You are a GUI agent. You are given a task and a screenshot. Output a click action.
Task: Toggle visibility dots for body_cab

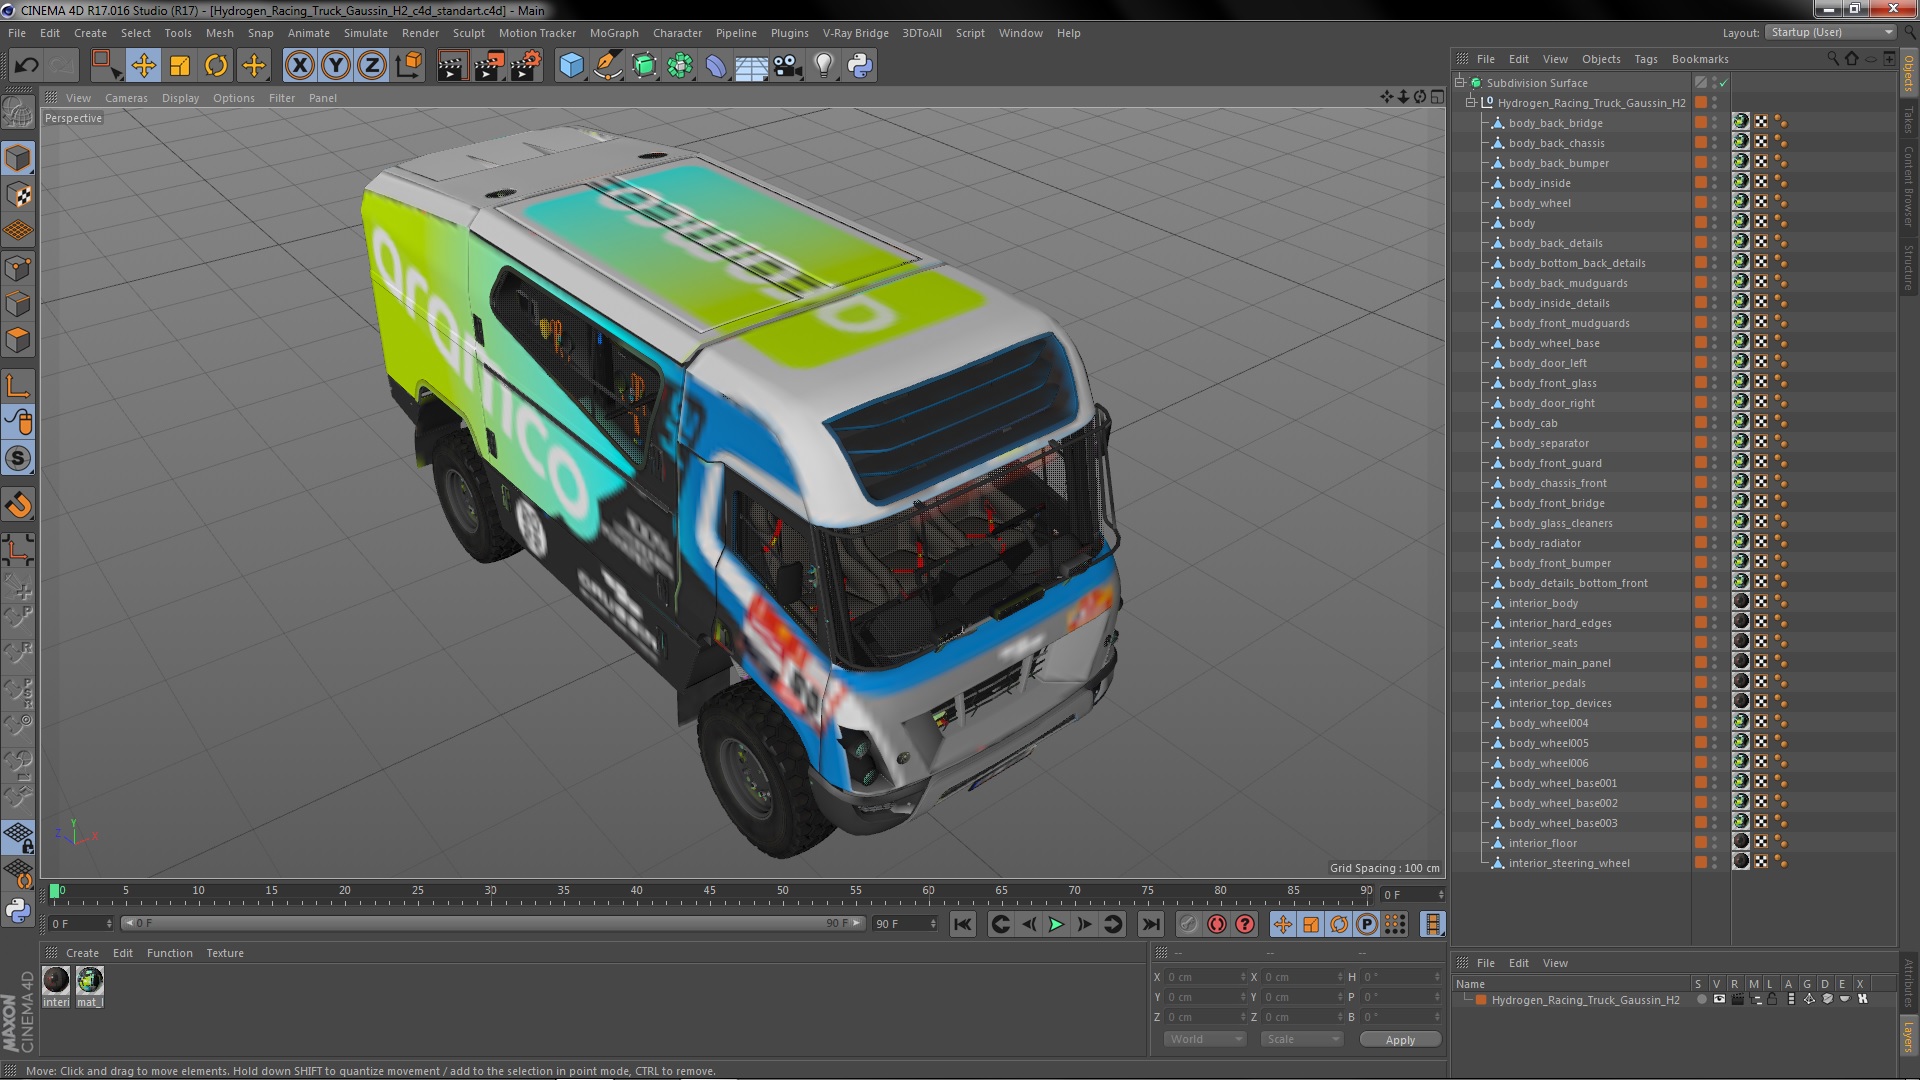pos(1714,423)
